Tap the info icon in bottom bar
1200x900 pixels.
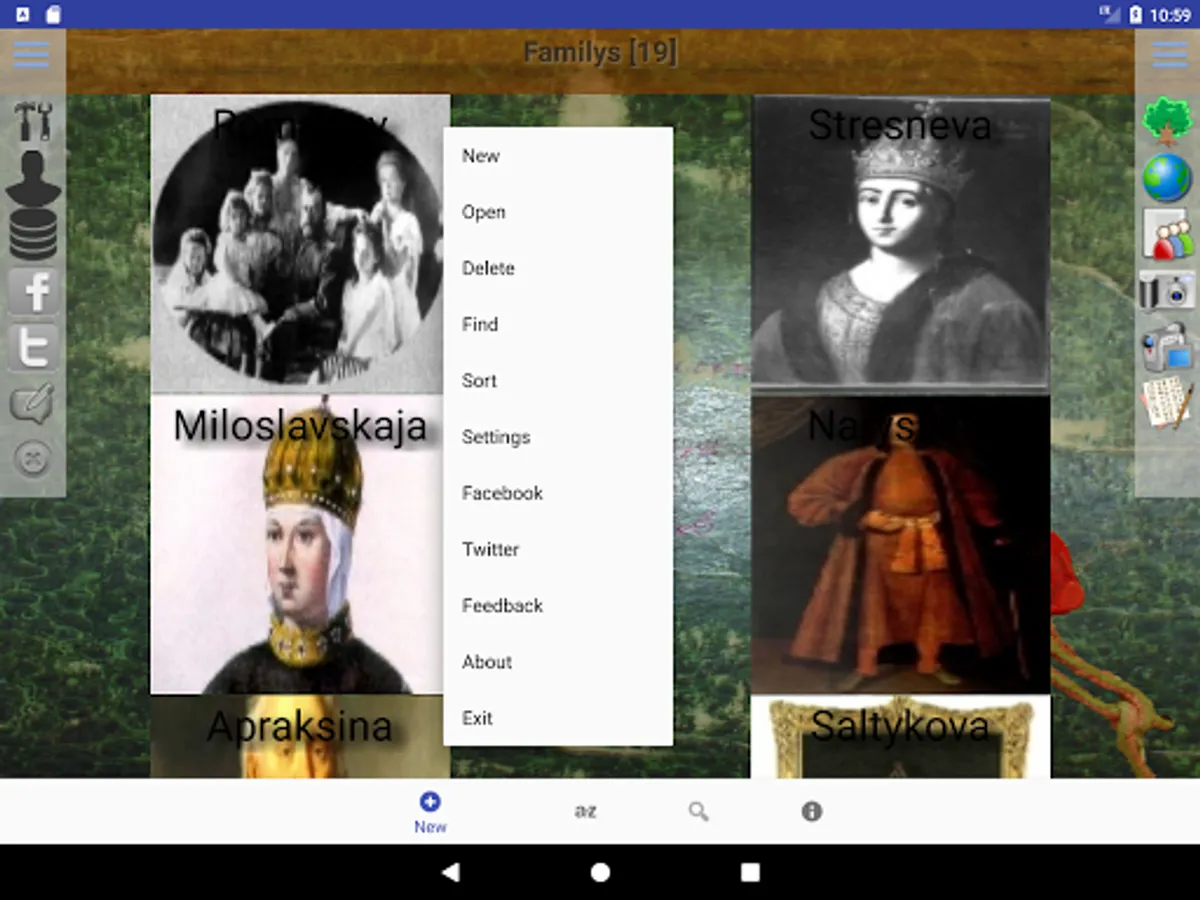click(812, 812)
